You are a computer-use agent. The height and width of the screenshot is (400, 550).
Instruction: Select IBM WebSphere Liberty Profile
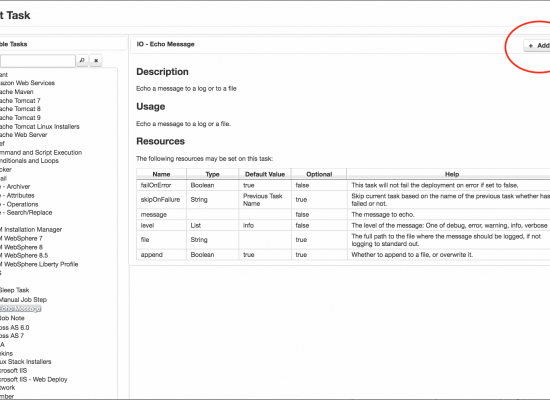(39, 264)
